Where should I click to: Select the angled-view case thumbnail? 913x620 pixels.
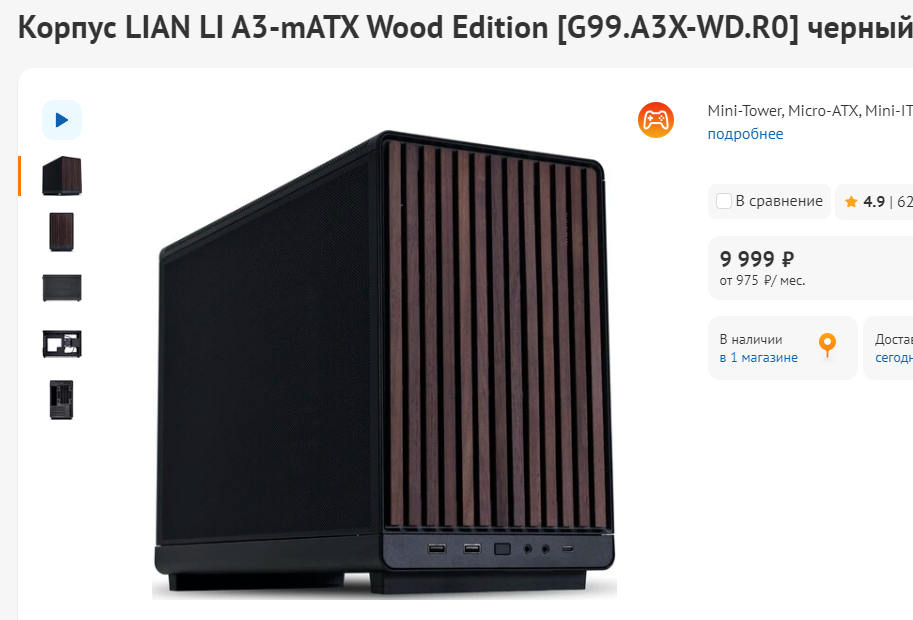(62, 176)
